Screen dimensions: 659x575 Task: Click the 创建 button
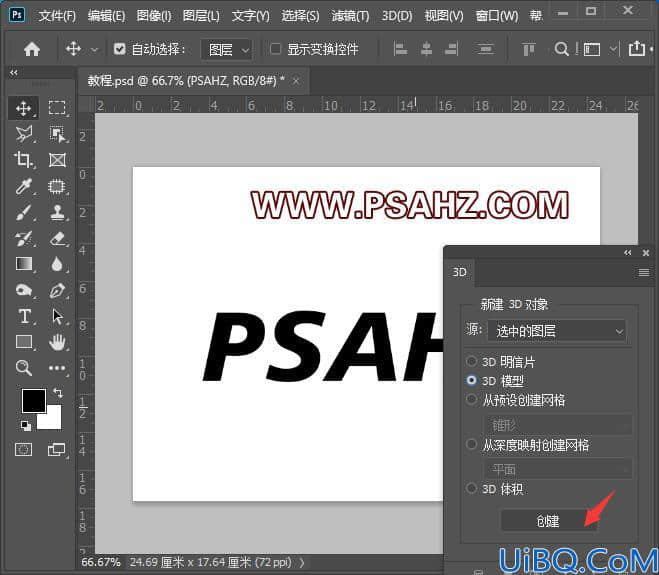click(548, 521)
